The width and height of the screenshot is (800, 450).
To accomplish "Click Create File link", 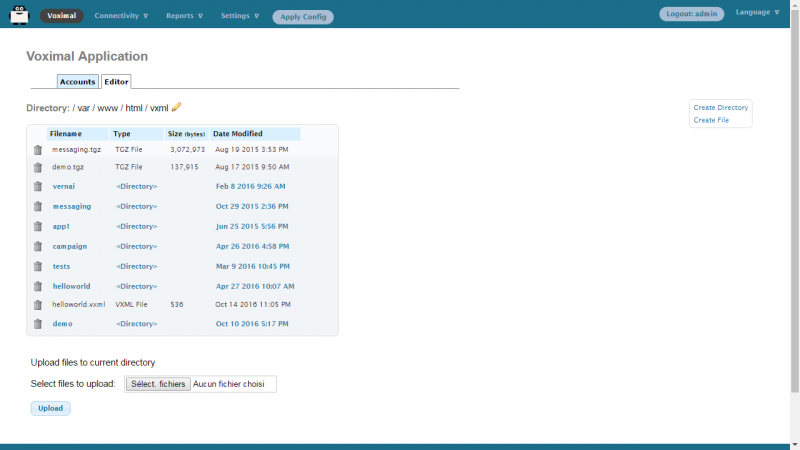I will [x=711, y=120].
